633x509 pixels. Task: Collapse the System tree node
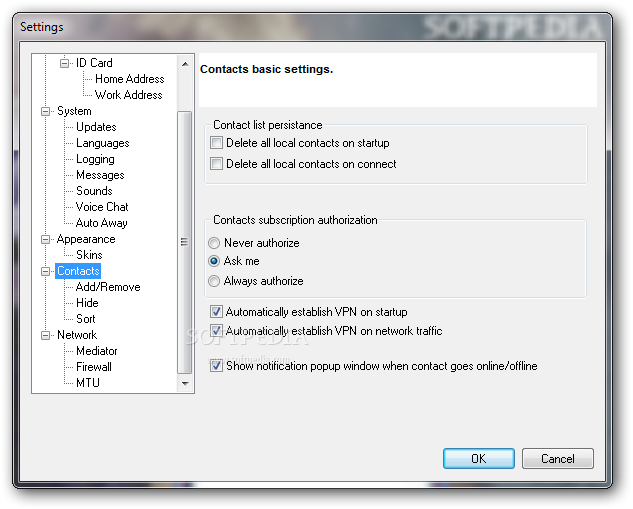[x=46, y=111]
